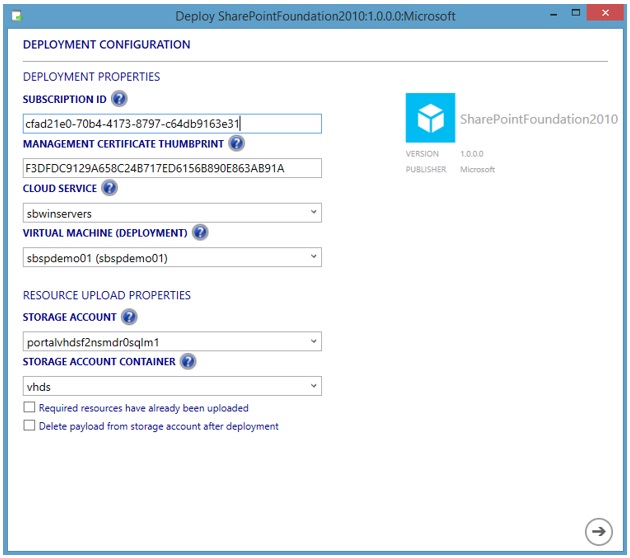630x558 pixels.
Task: Expand the Cloud Service dropdown sbwinservers
Action: pyautogui.click(x=172, y=213)
